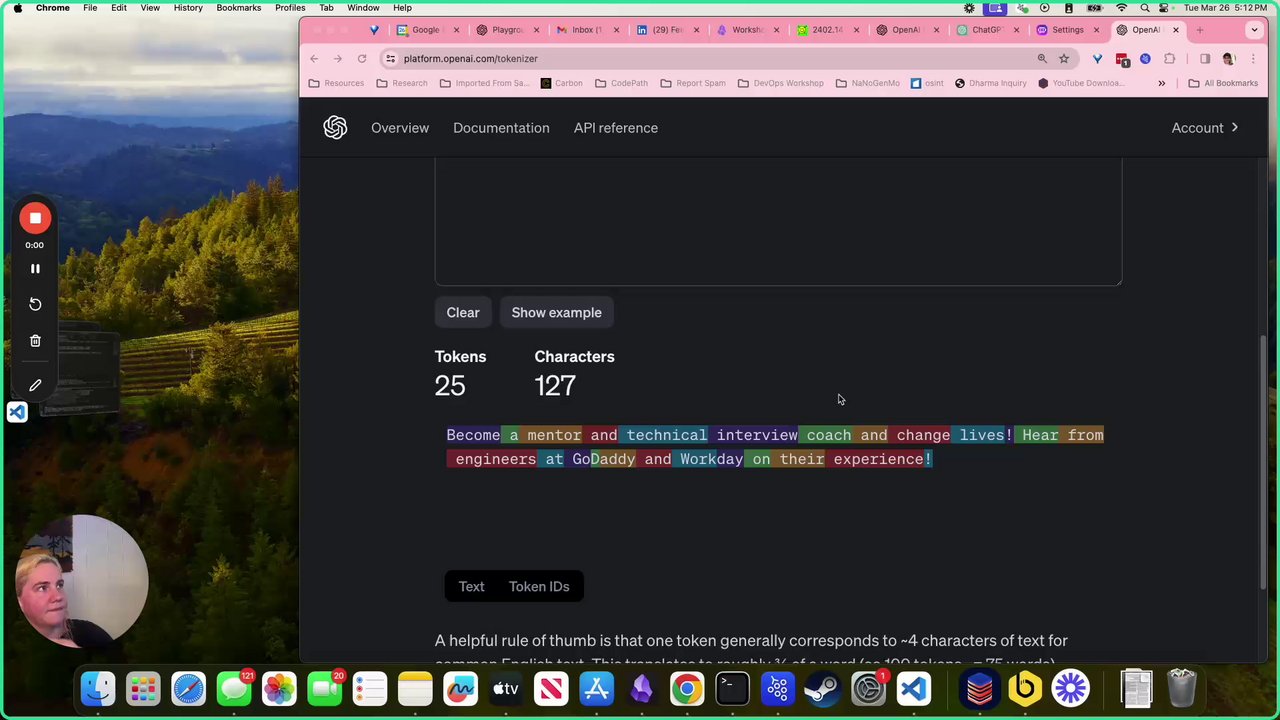Viewport: 1280px width, 720px height.
Task: Open the CodePath bookmark folder
Action: point(621,83)
